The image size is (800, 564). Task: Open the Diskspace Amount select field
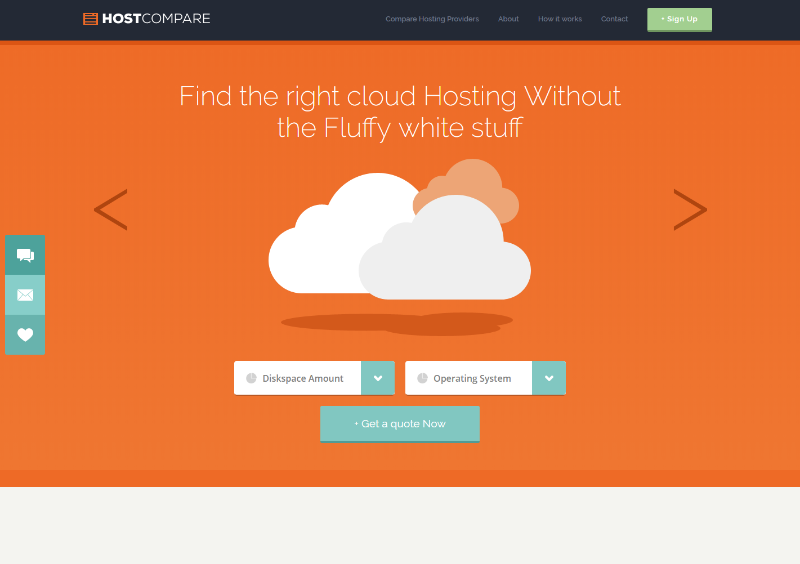(x=314, y=378)
